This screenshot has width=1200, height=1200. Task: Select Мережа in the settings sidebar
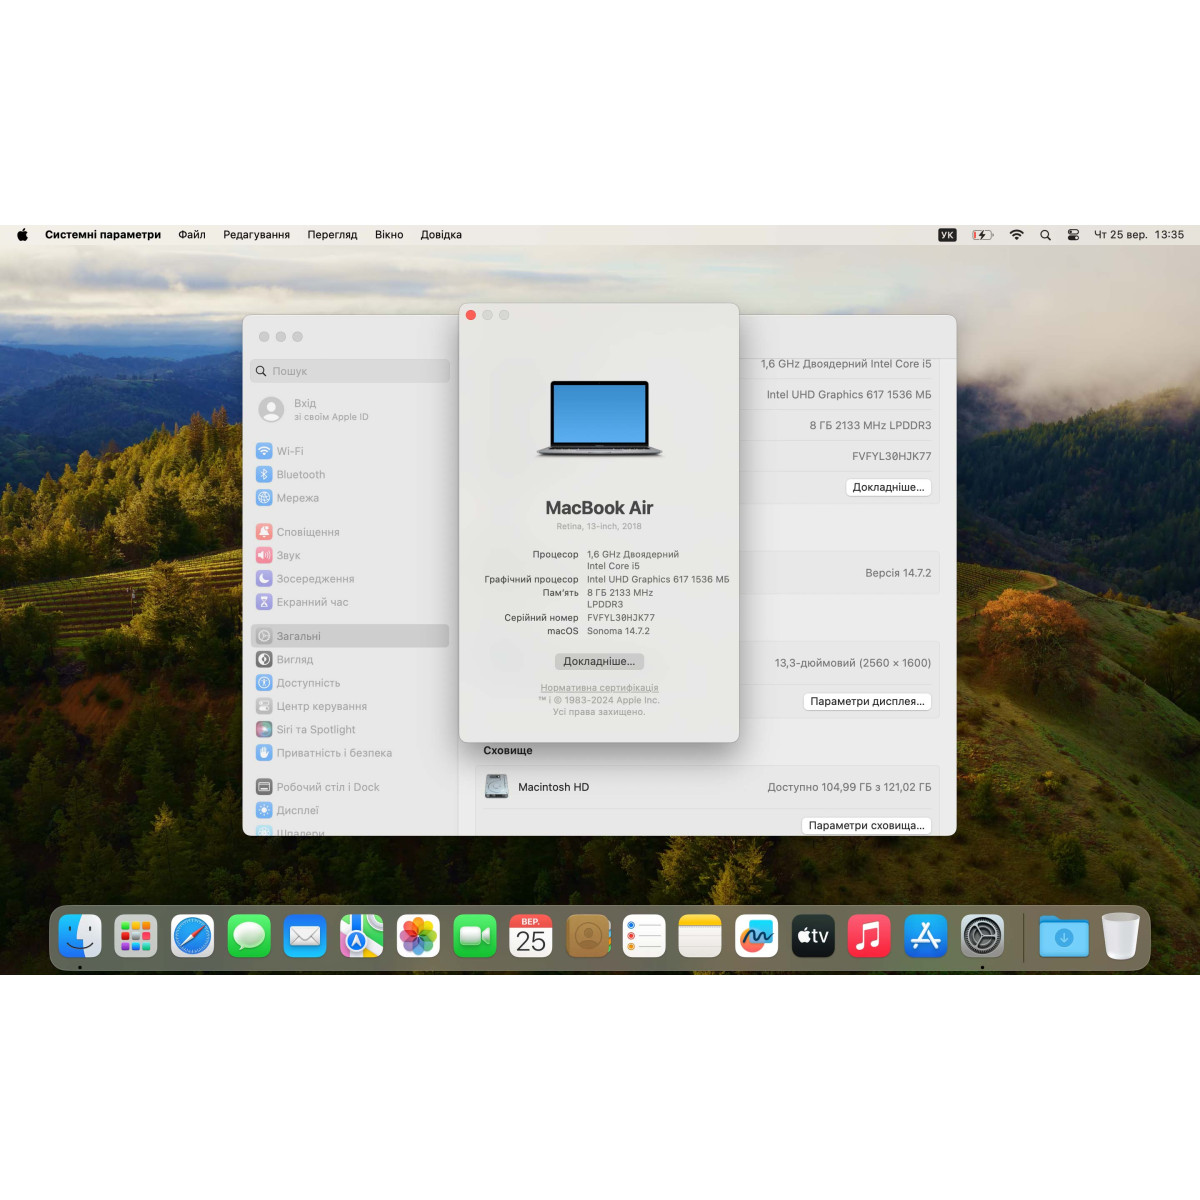(350, 498)
